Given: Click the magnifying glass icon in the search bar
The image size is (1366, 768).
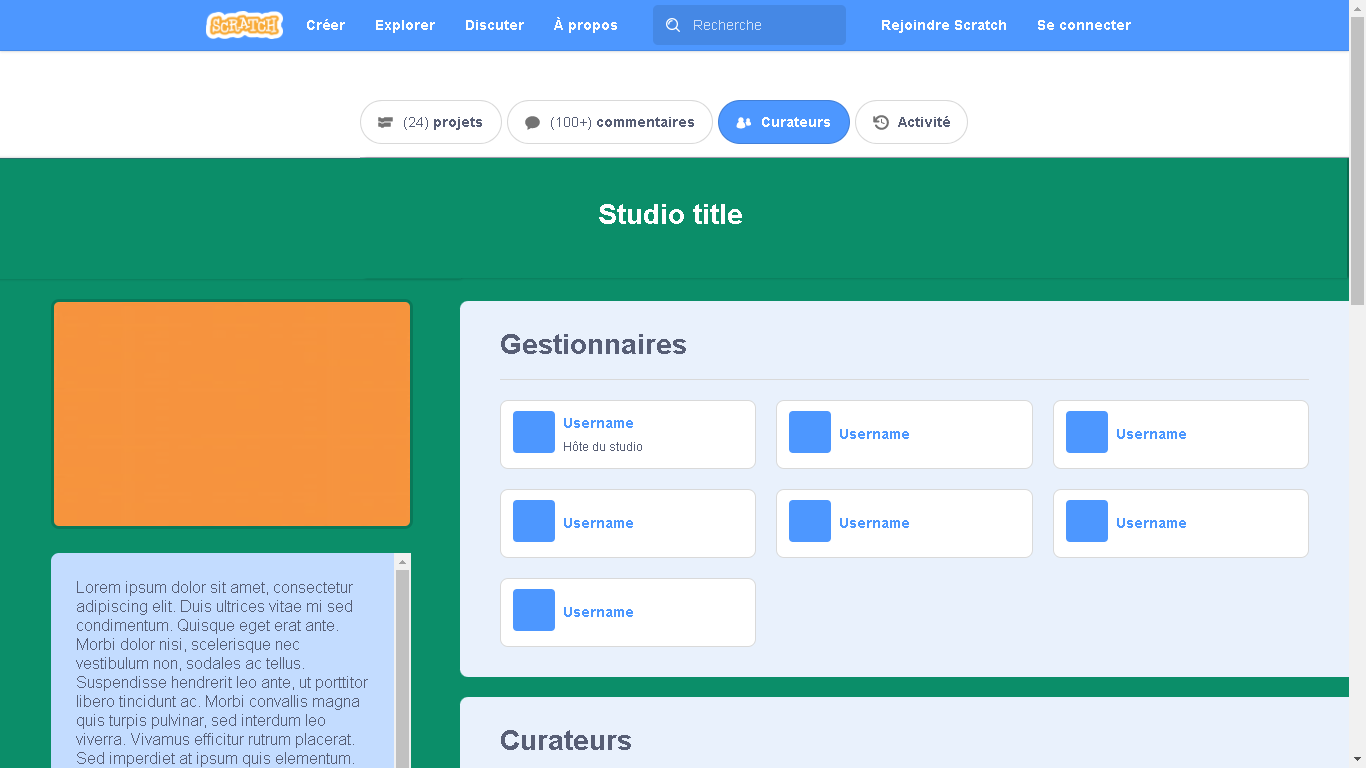Looking at the screenshot, I should pyautogui.click(x=672, y=25).
